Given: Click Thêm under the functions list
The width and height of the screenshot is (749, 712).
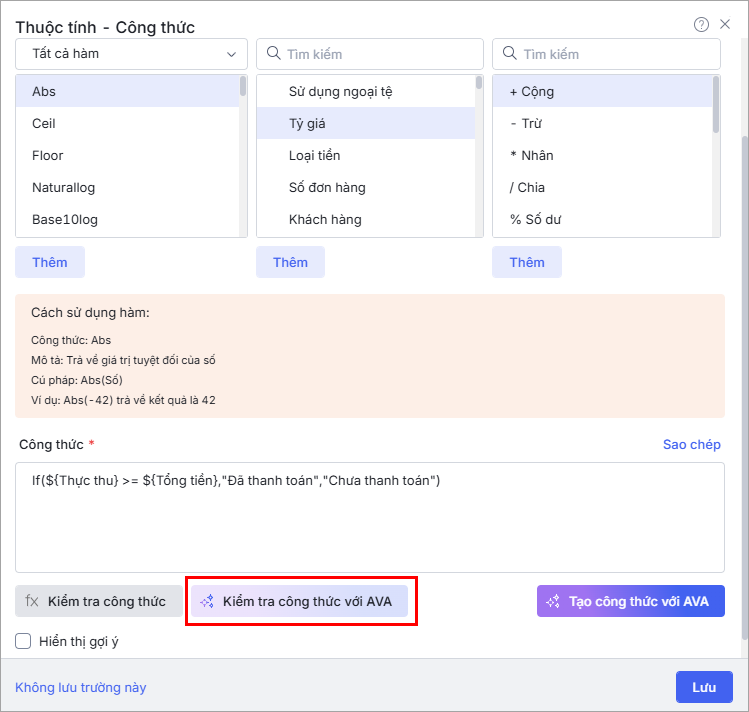Looking at the screenshot, I should [x=50, y=262].
